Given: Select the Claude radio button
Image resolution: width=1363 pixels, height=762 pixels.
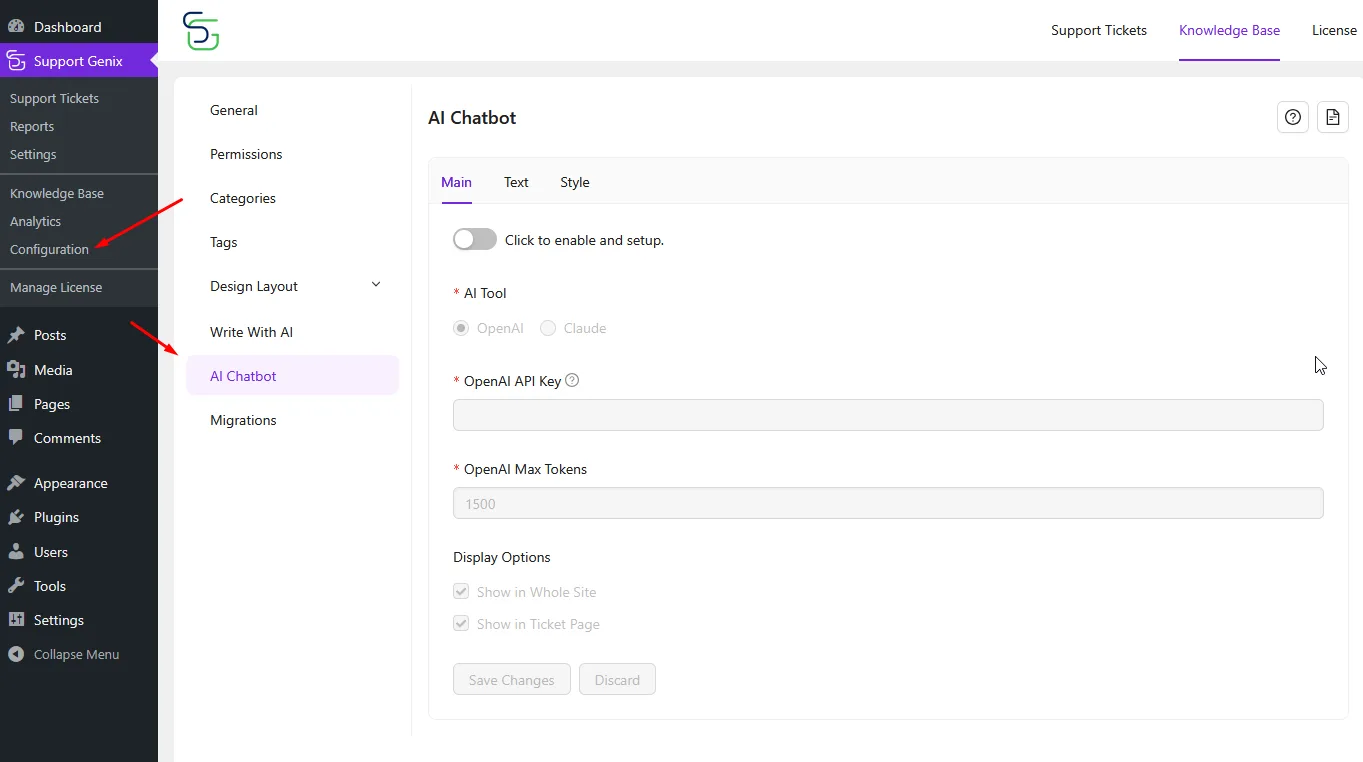Looking at the screenshot, I should coord(548,328).
